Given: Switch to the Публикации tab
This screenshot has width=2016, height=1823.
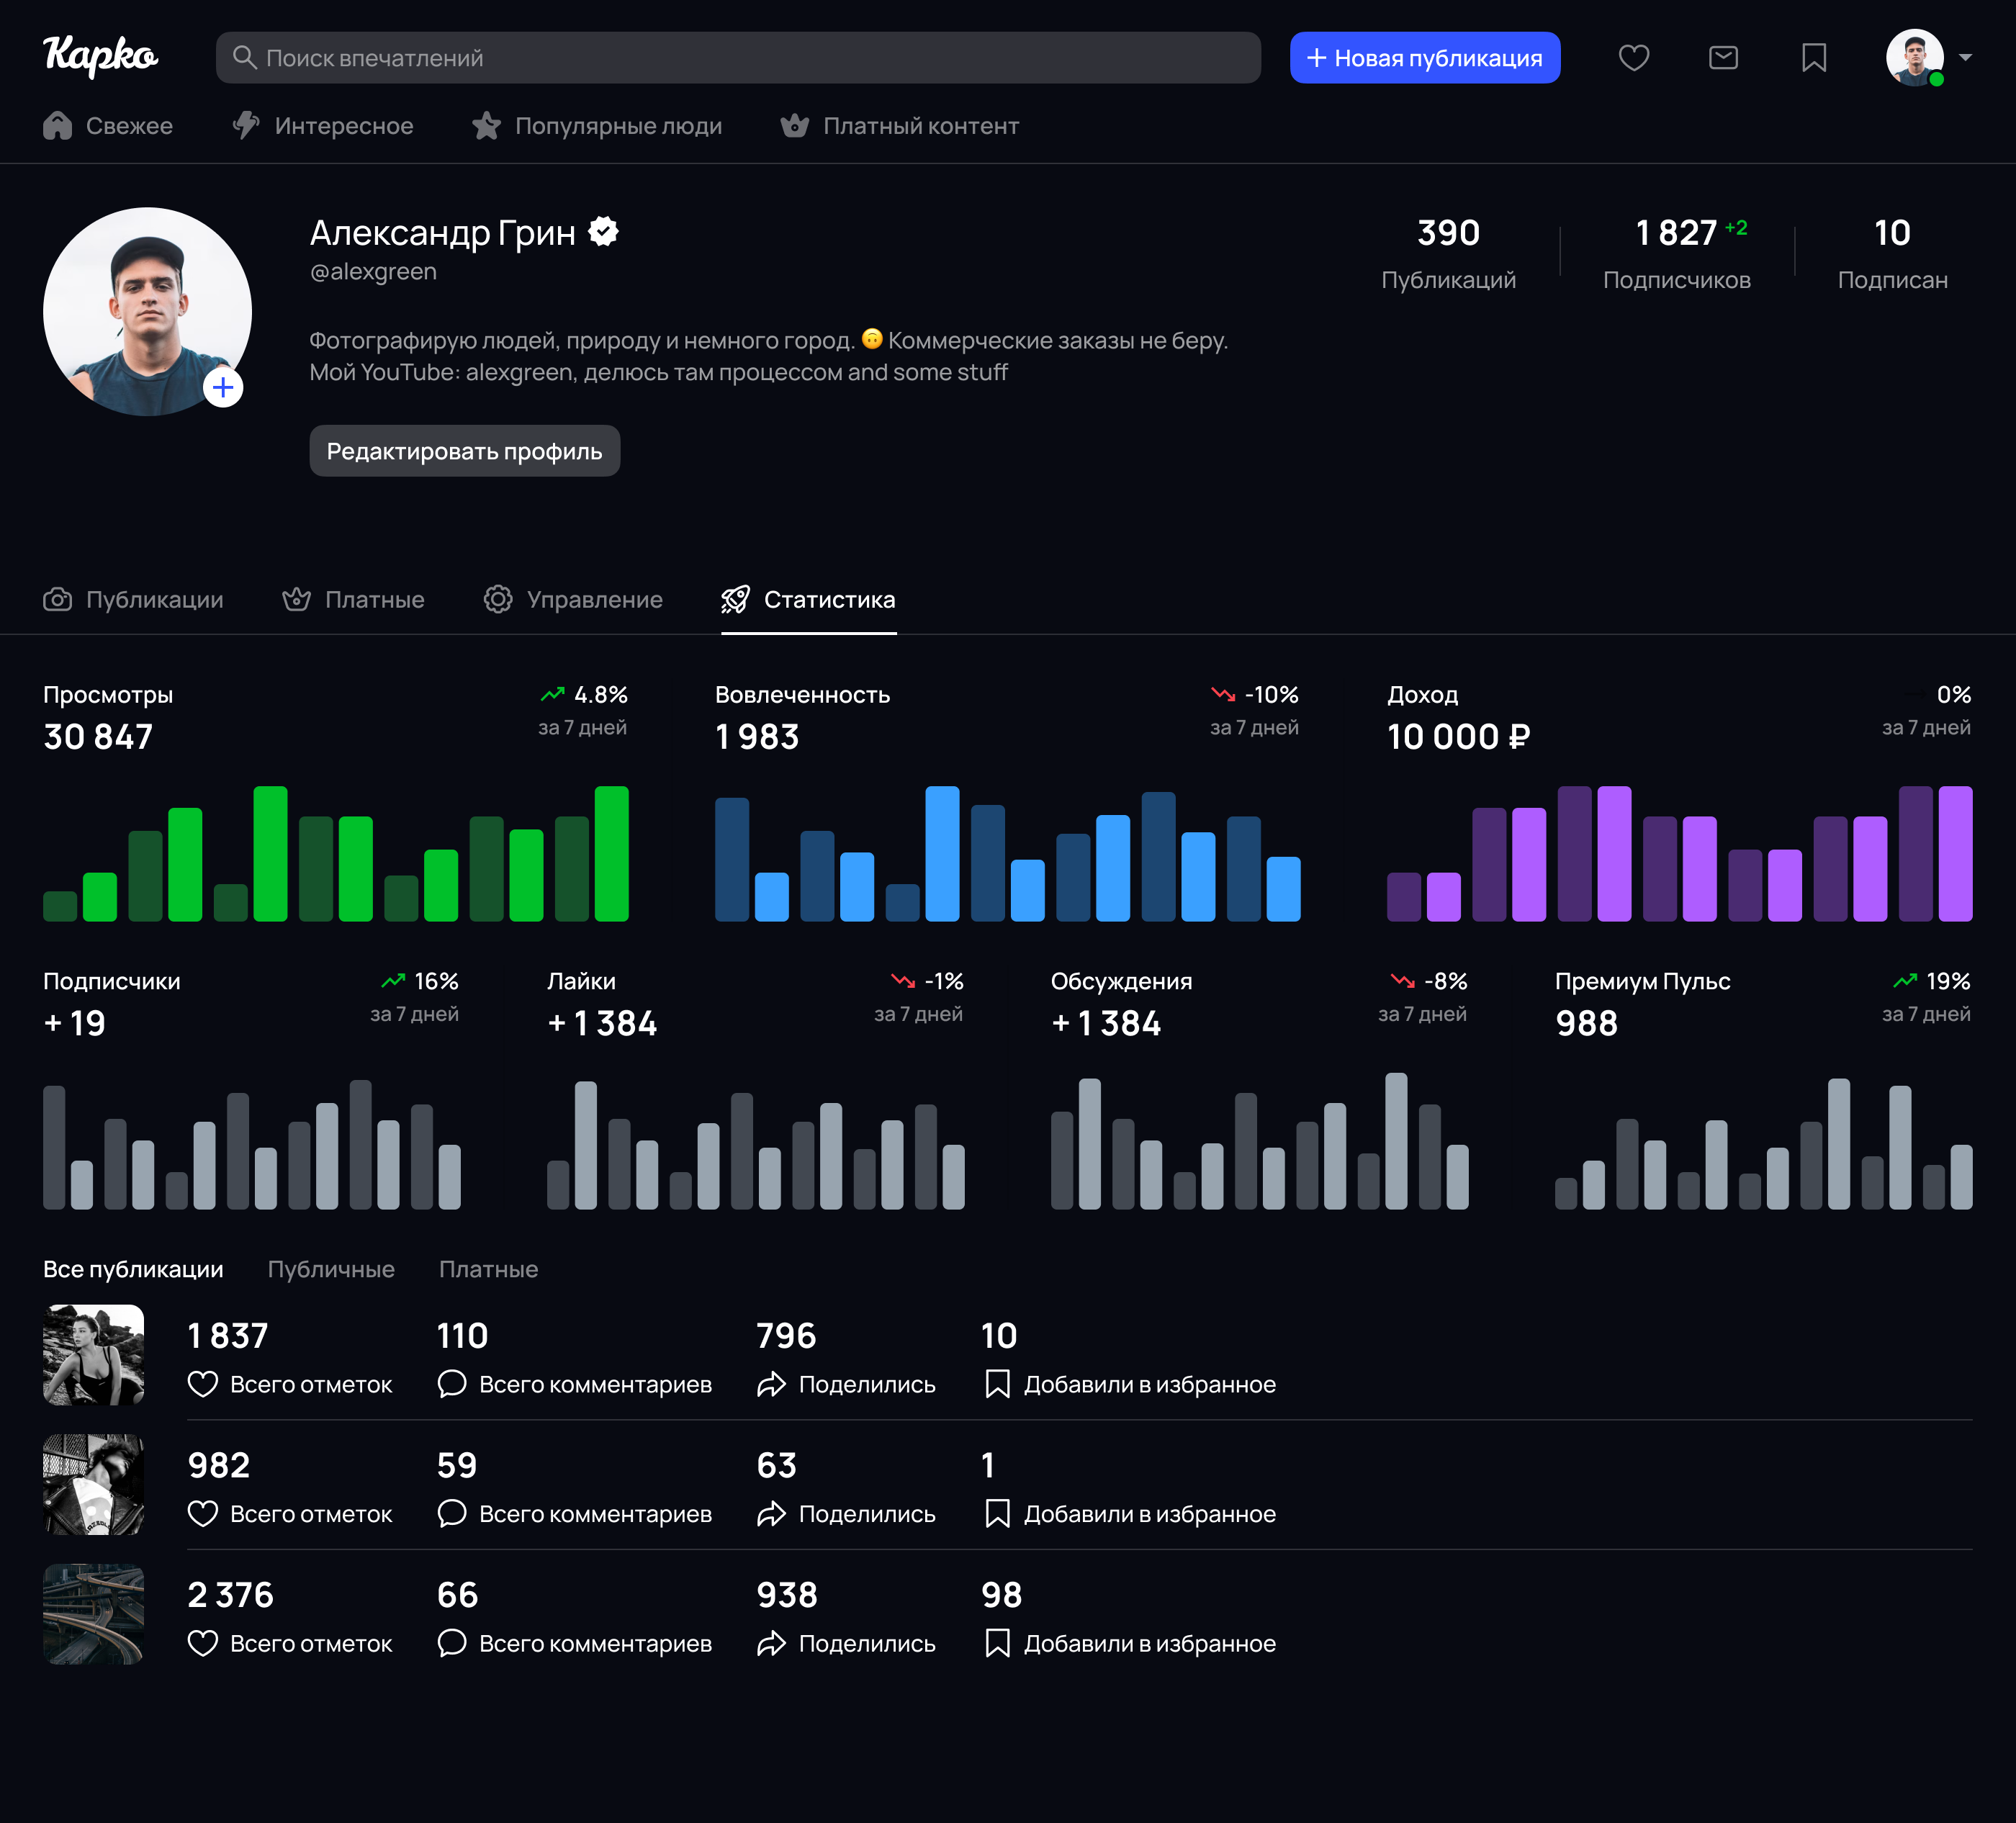Looking at the screenshot, I should coord(133,599).
